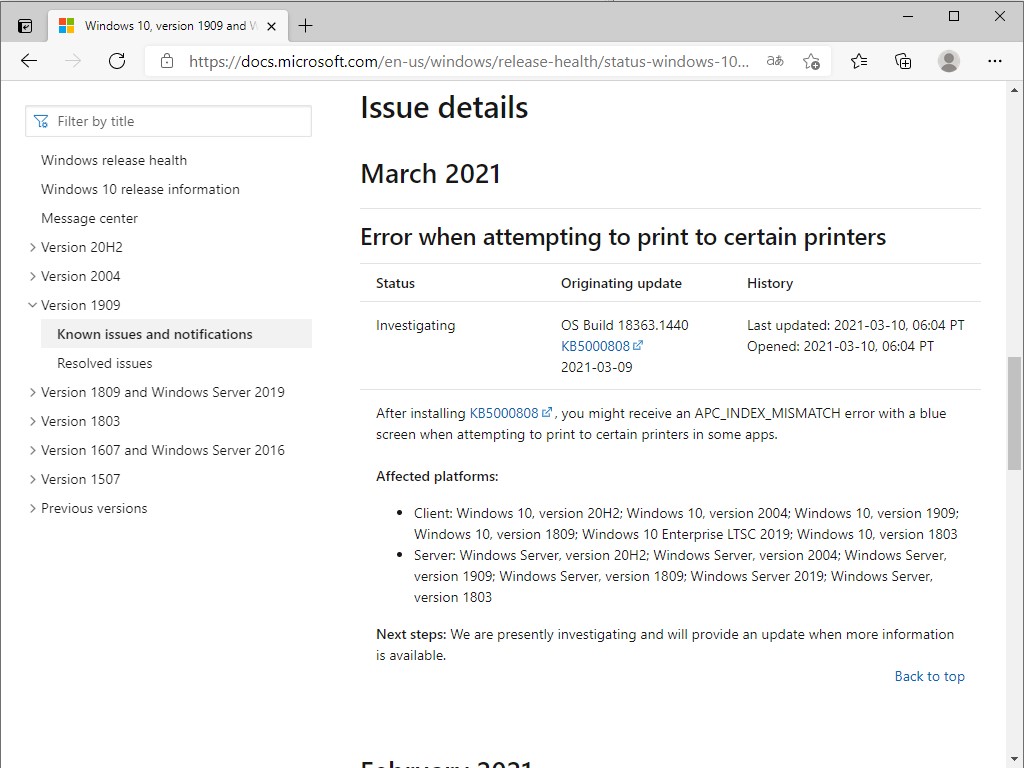Open the user profile avatar

[949, 61]
